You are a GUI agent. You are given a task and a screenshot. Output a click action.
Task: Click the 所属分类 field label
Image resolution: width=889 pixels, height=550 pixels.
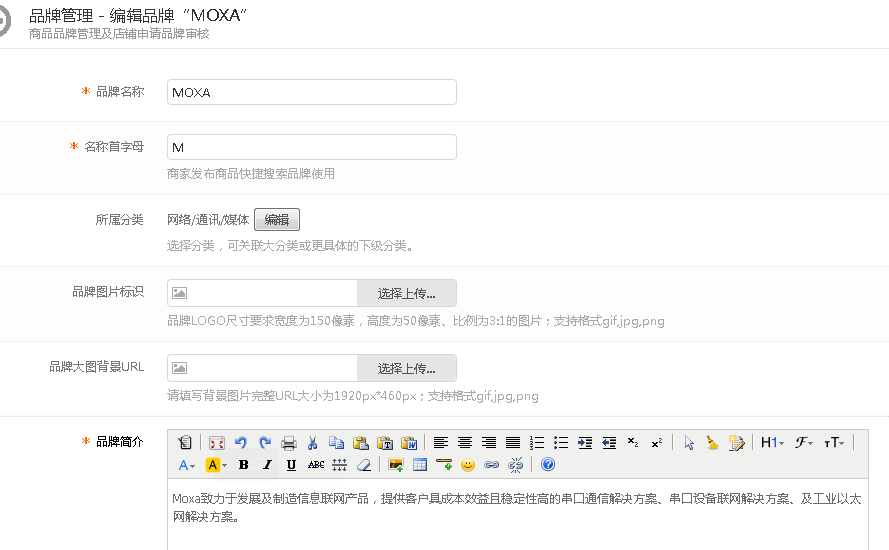point(120,220)
